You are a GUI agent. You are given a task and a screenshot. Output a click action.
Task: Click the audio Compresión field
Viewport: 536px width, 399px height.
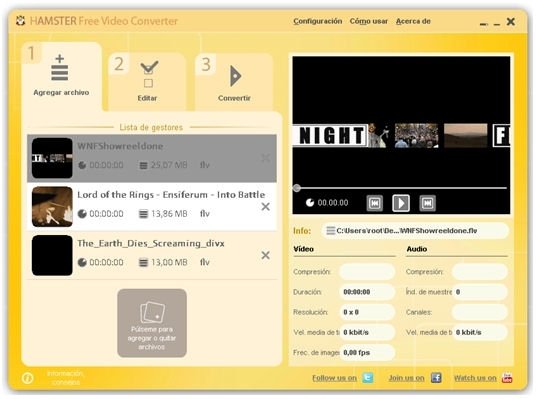pos(480,272)
